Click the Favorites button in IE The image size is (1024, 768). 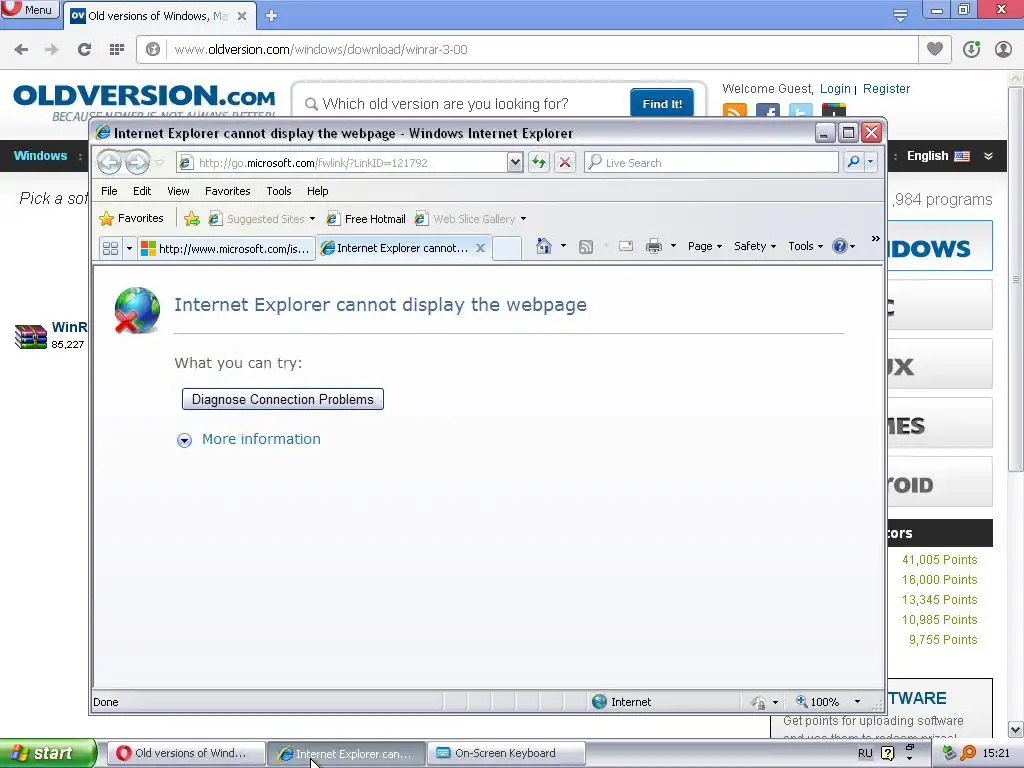pyautogui.click(x=131, y=218)
